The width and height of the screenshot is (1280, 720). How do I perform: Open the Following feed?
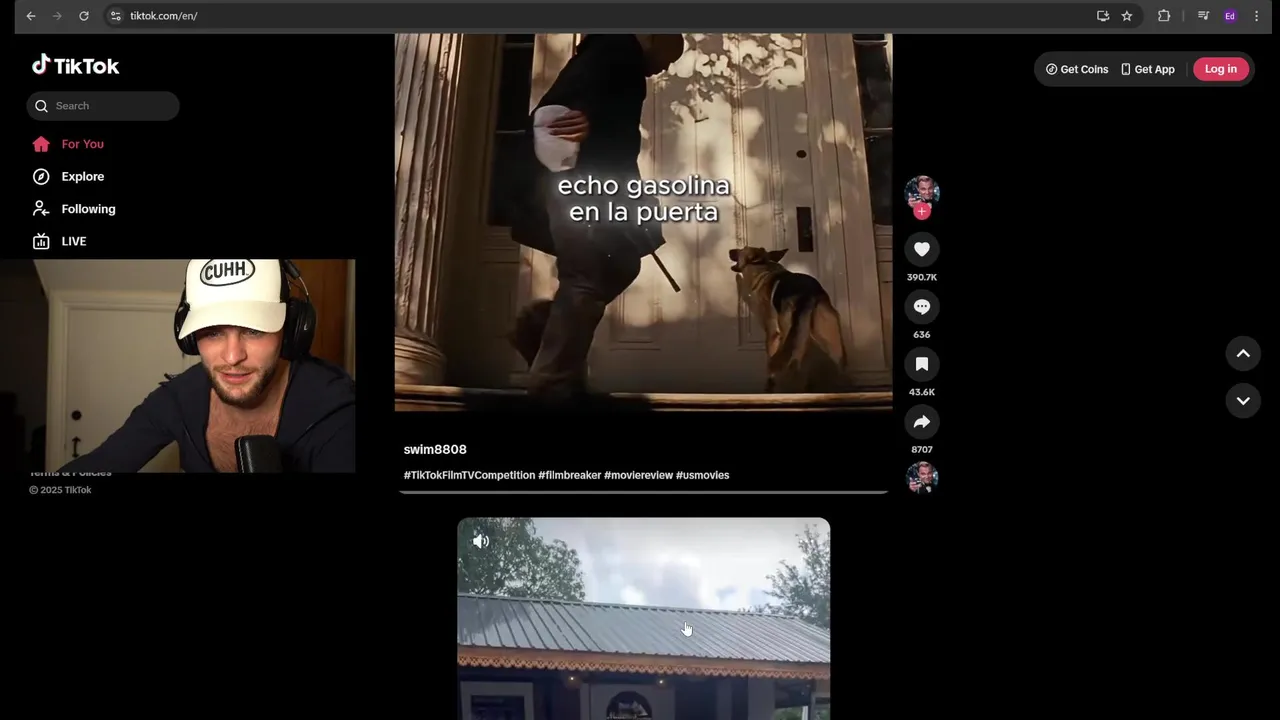coord(88,209)
